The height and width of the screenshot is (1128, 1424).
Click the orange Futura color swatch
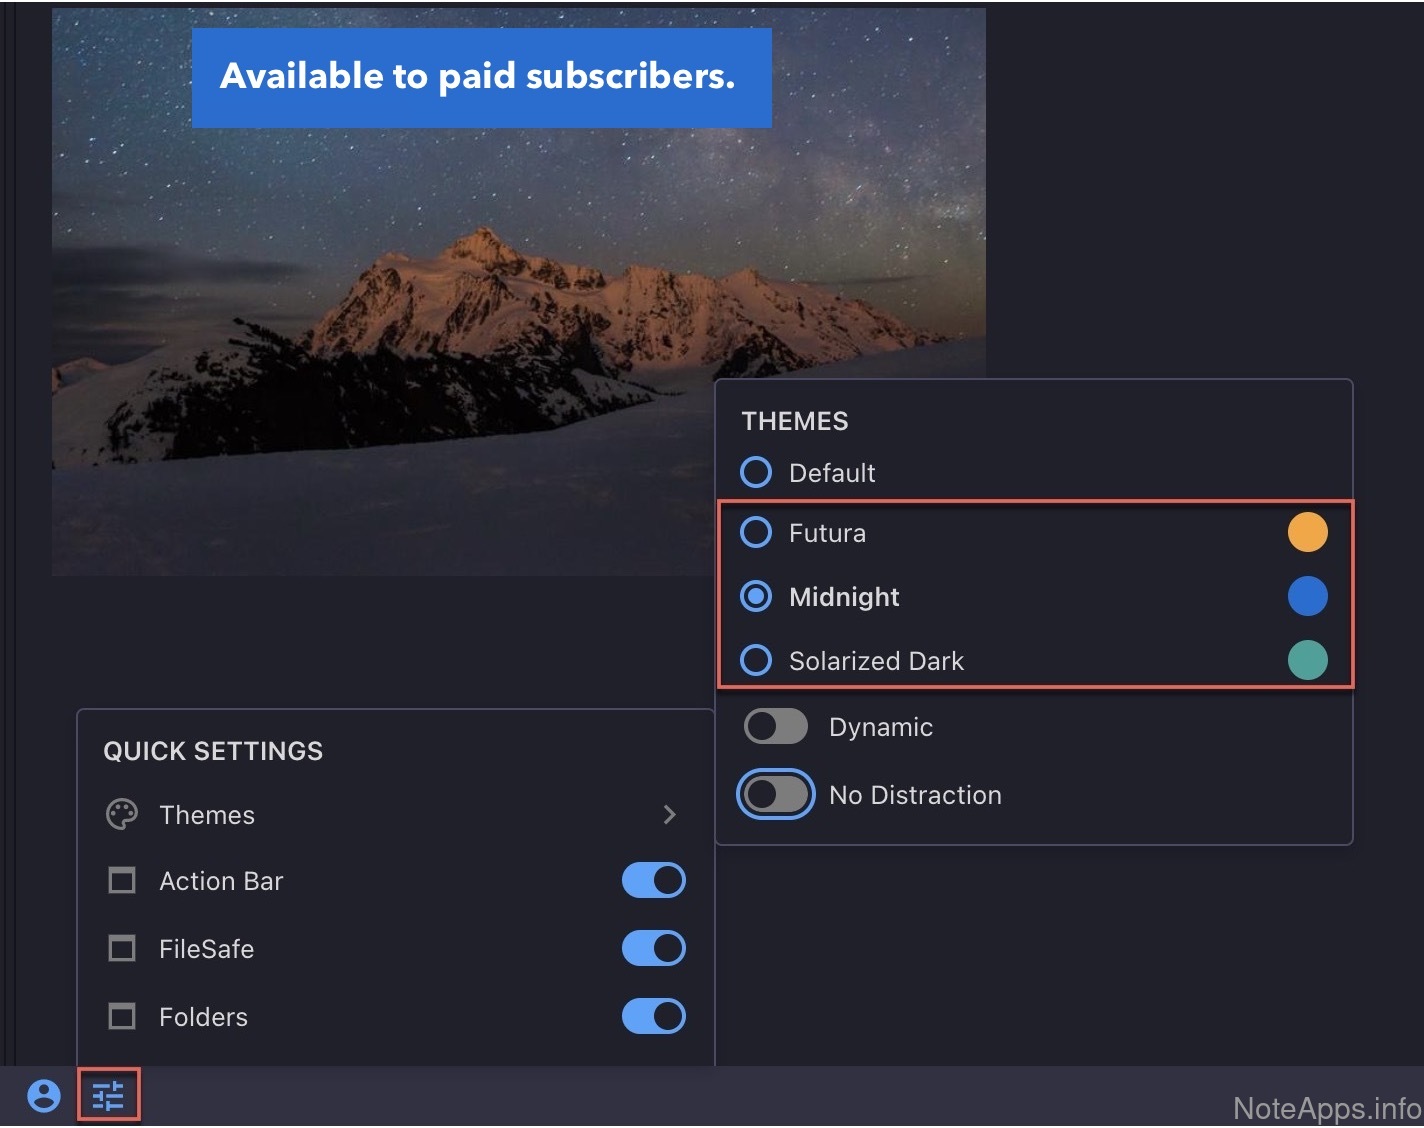coord(1307,532)
